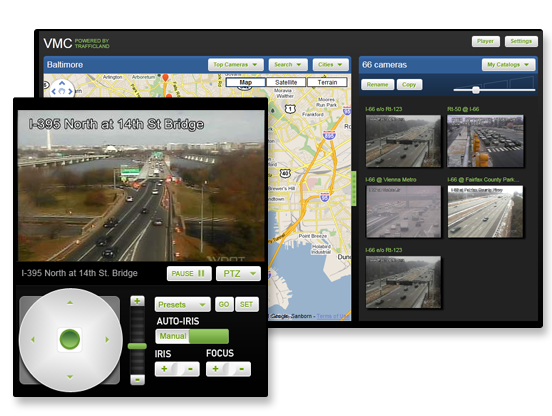Click the Route 40 shield on map
Viewport: 552px width, 416px height.
click(x=285, y=173)
